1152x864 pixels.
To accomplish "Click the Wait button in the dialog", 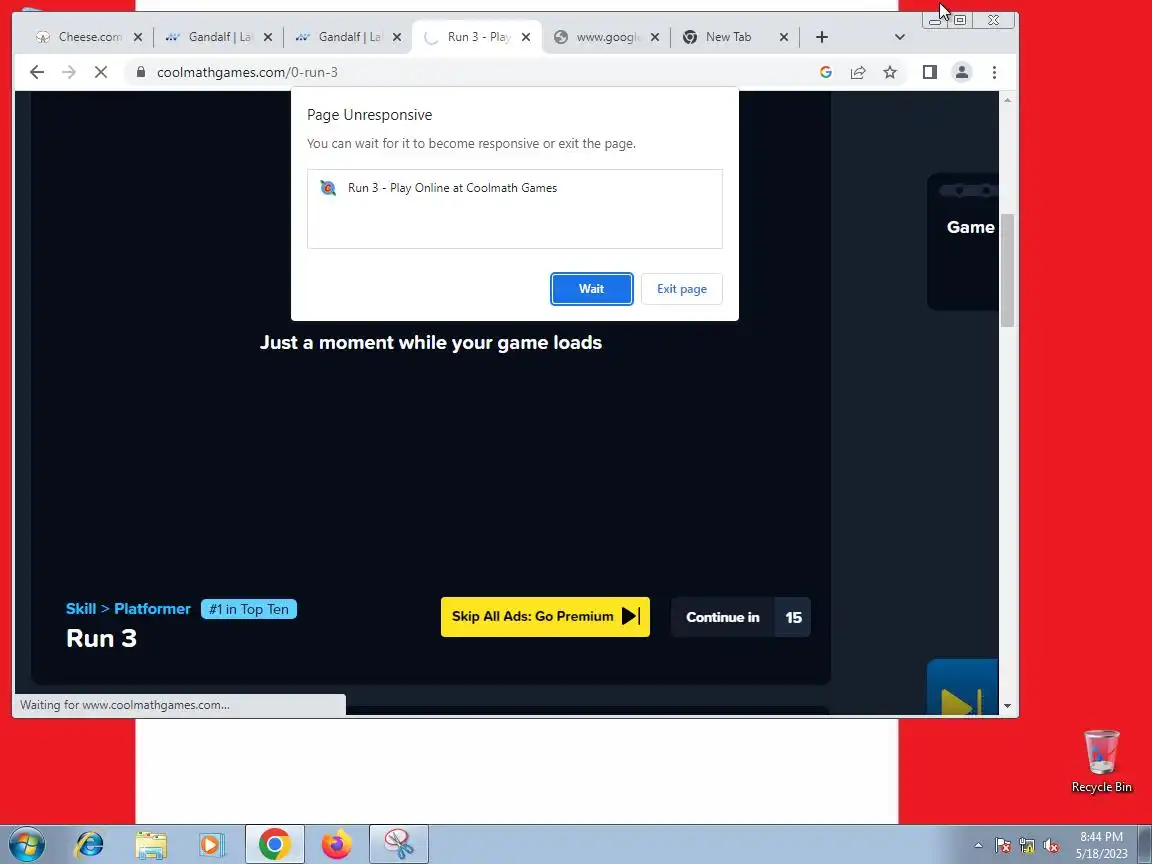I will (591, 289).
